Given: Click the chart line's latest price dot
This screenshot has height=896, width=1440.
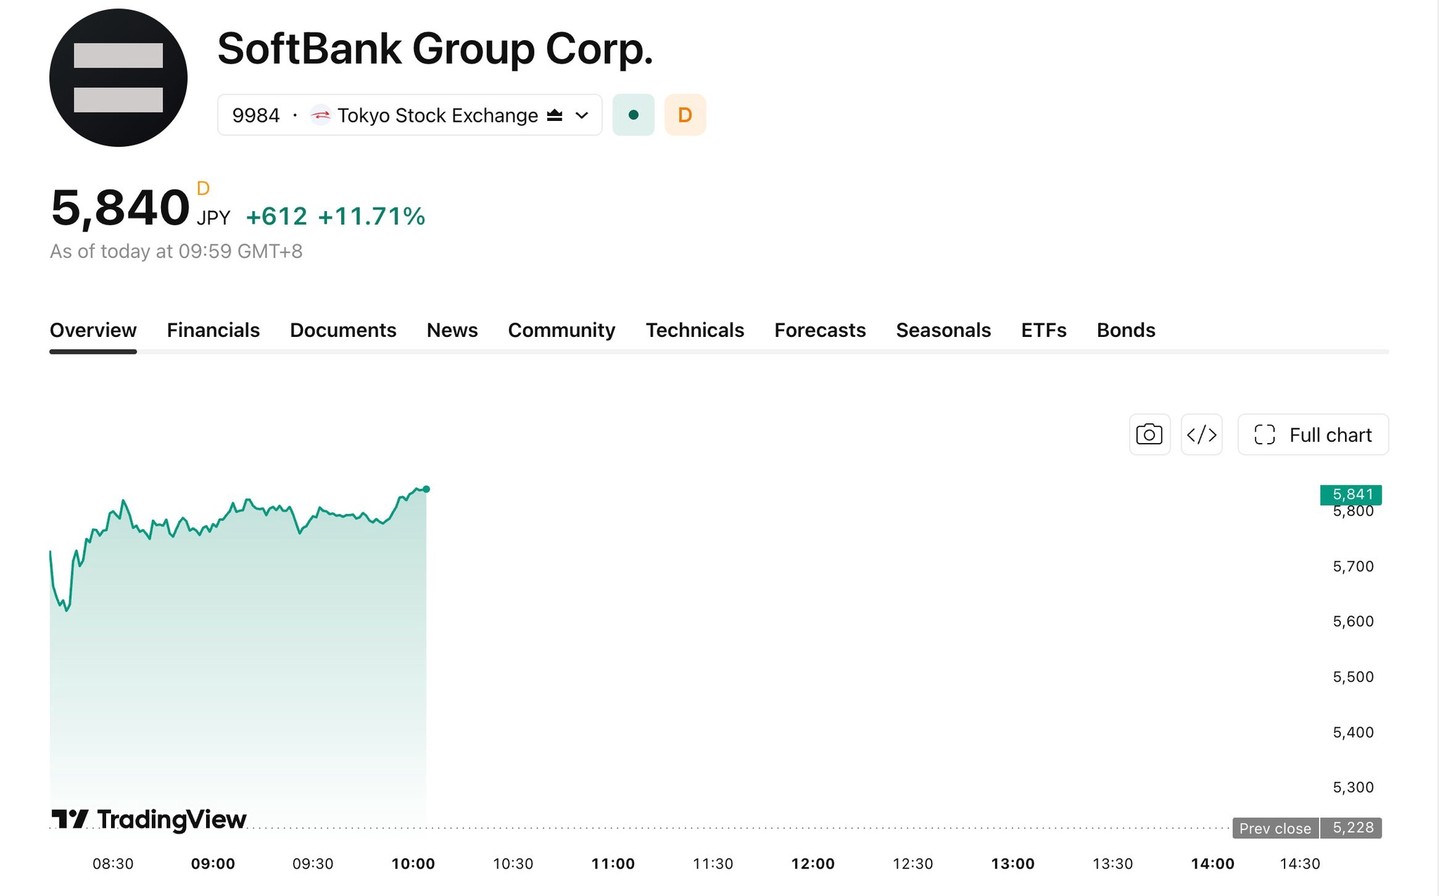Looking at the screenshot, I should tap(427, 489).
